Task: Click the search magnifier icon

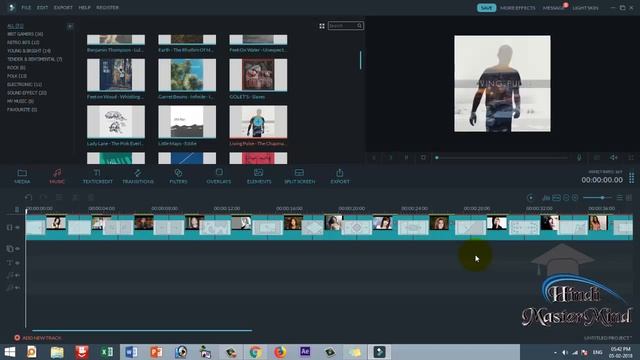Action: coord(360,26)
